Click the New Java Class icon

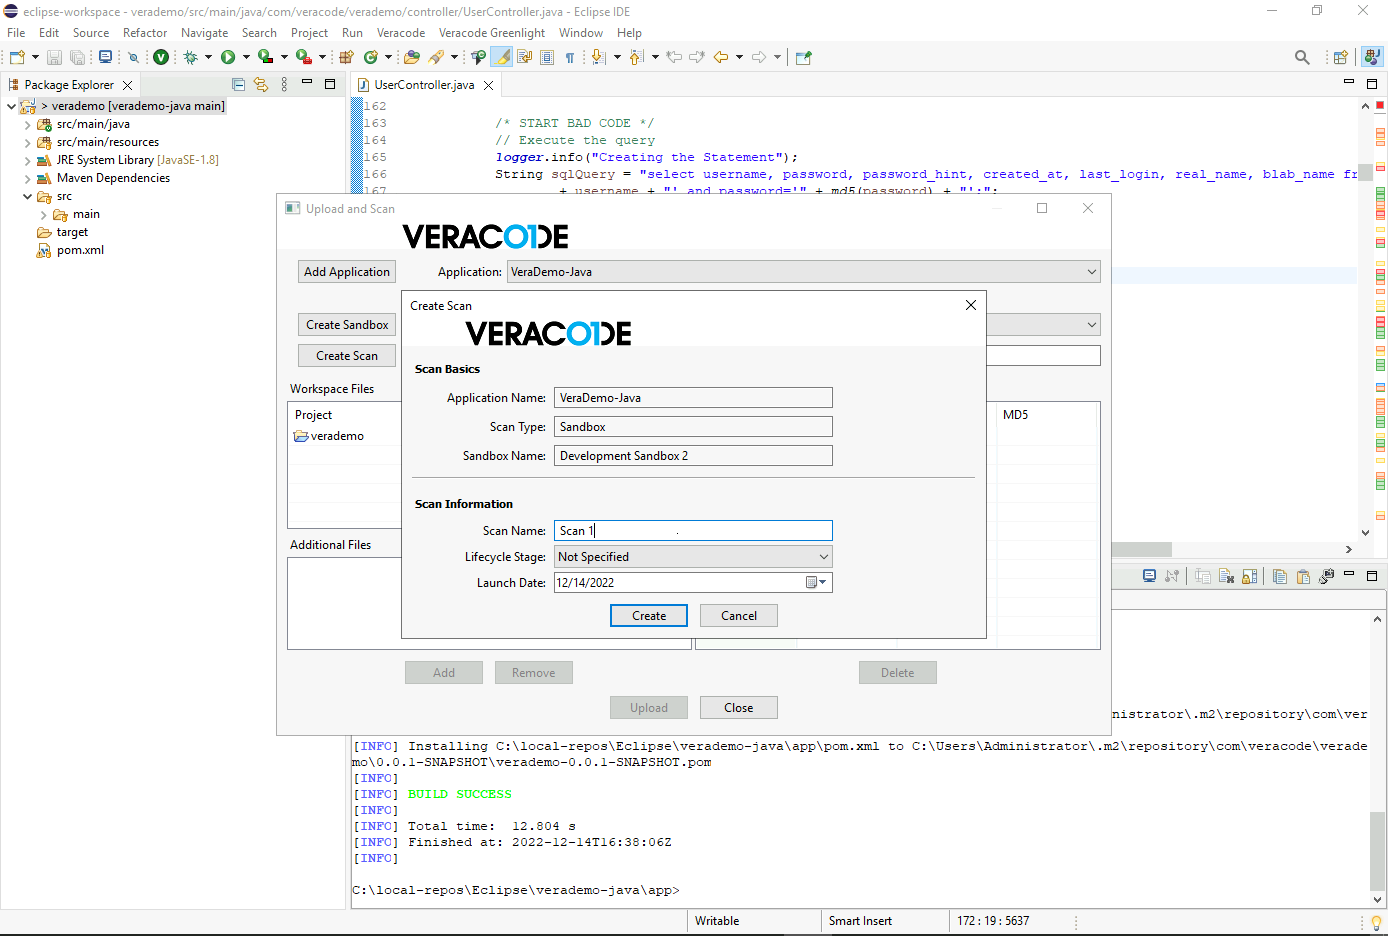[371, 57]
